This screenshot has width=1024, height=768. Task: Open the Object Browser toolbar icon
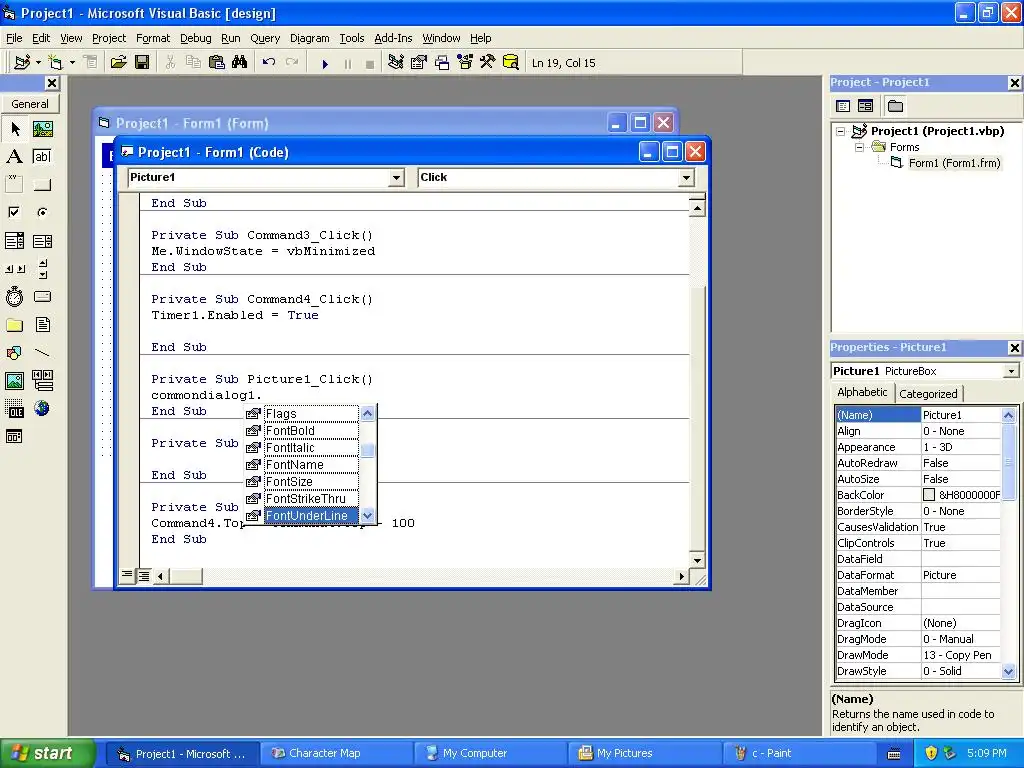[464, 62]
